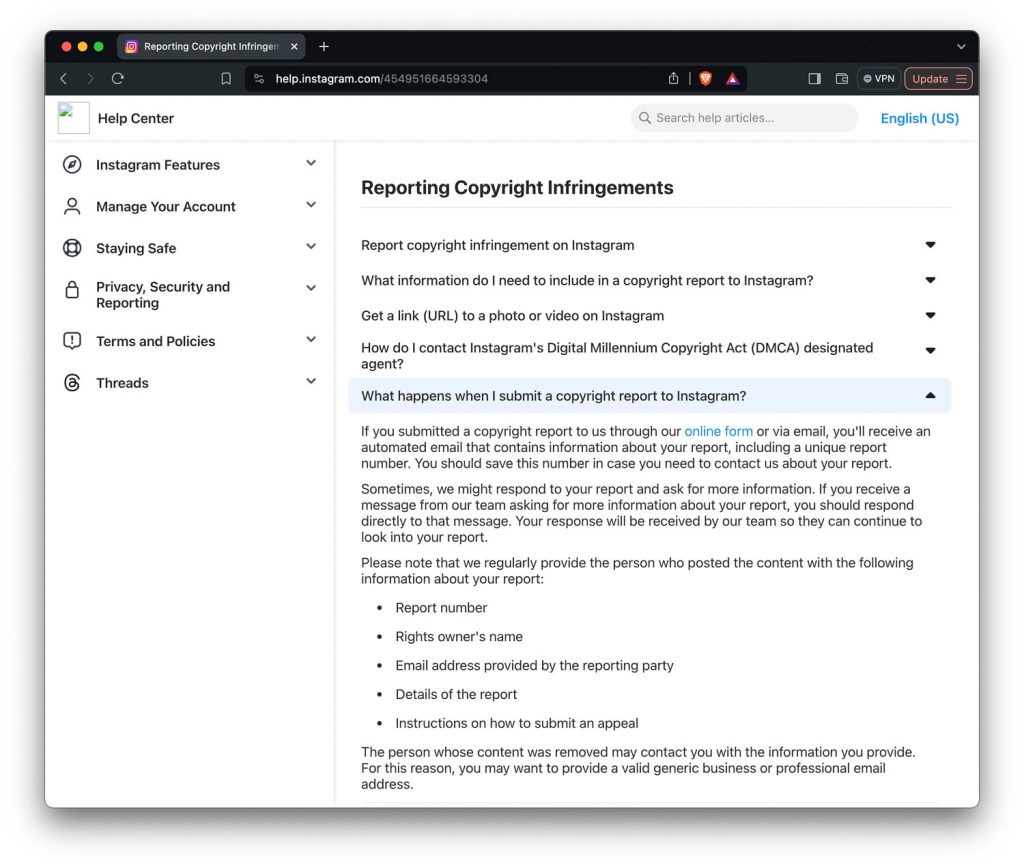Click the English (US) language link
This screenshot has height=867, width=1024.
(x=919, y=118)
